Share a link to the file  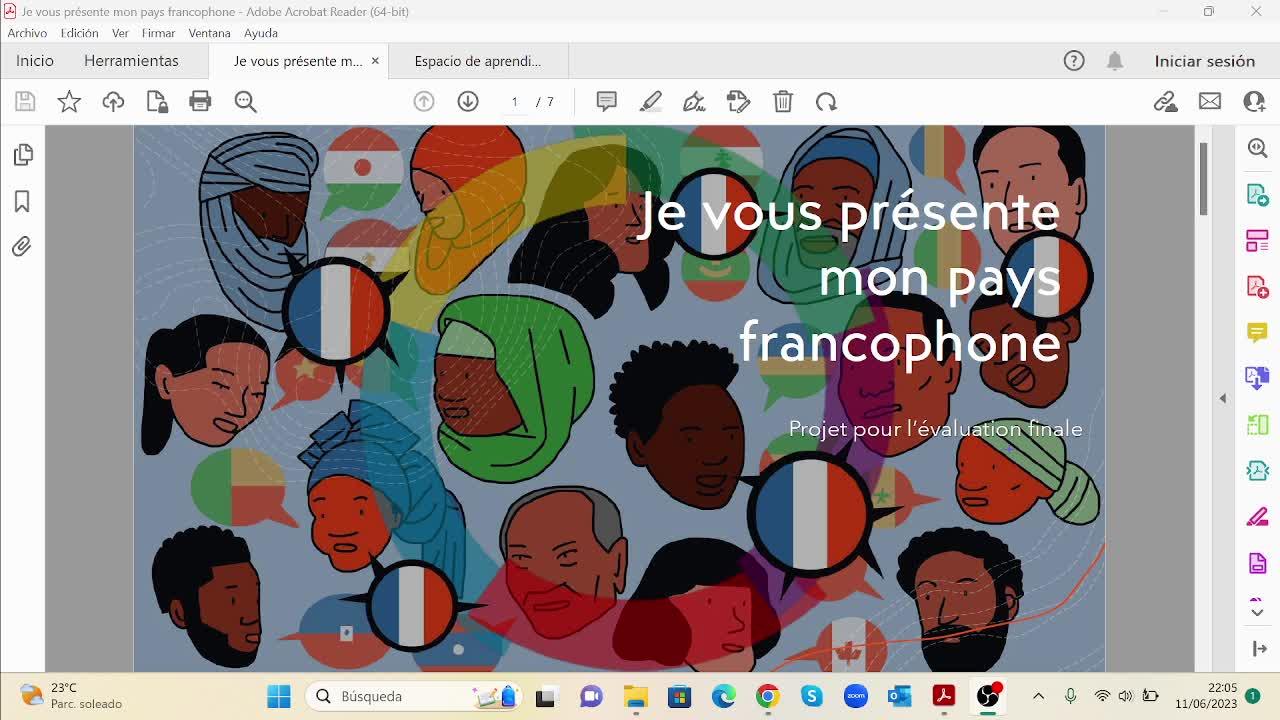coord(1165,101)
